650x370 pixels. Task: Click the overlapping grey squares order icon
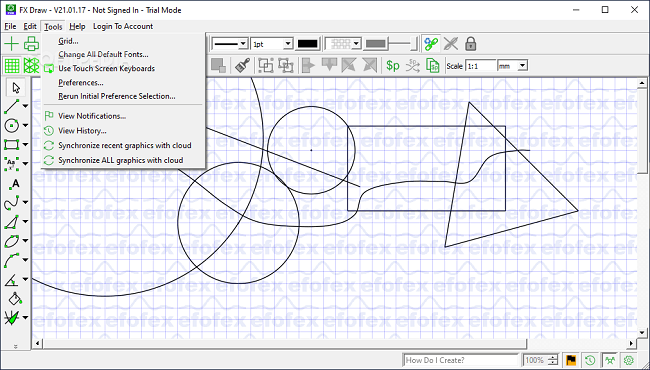[x=218, y=65]
